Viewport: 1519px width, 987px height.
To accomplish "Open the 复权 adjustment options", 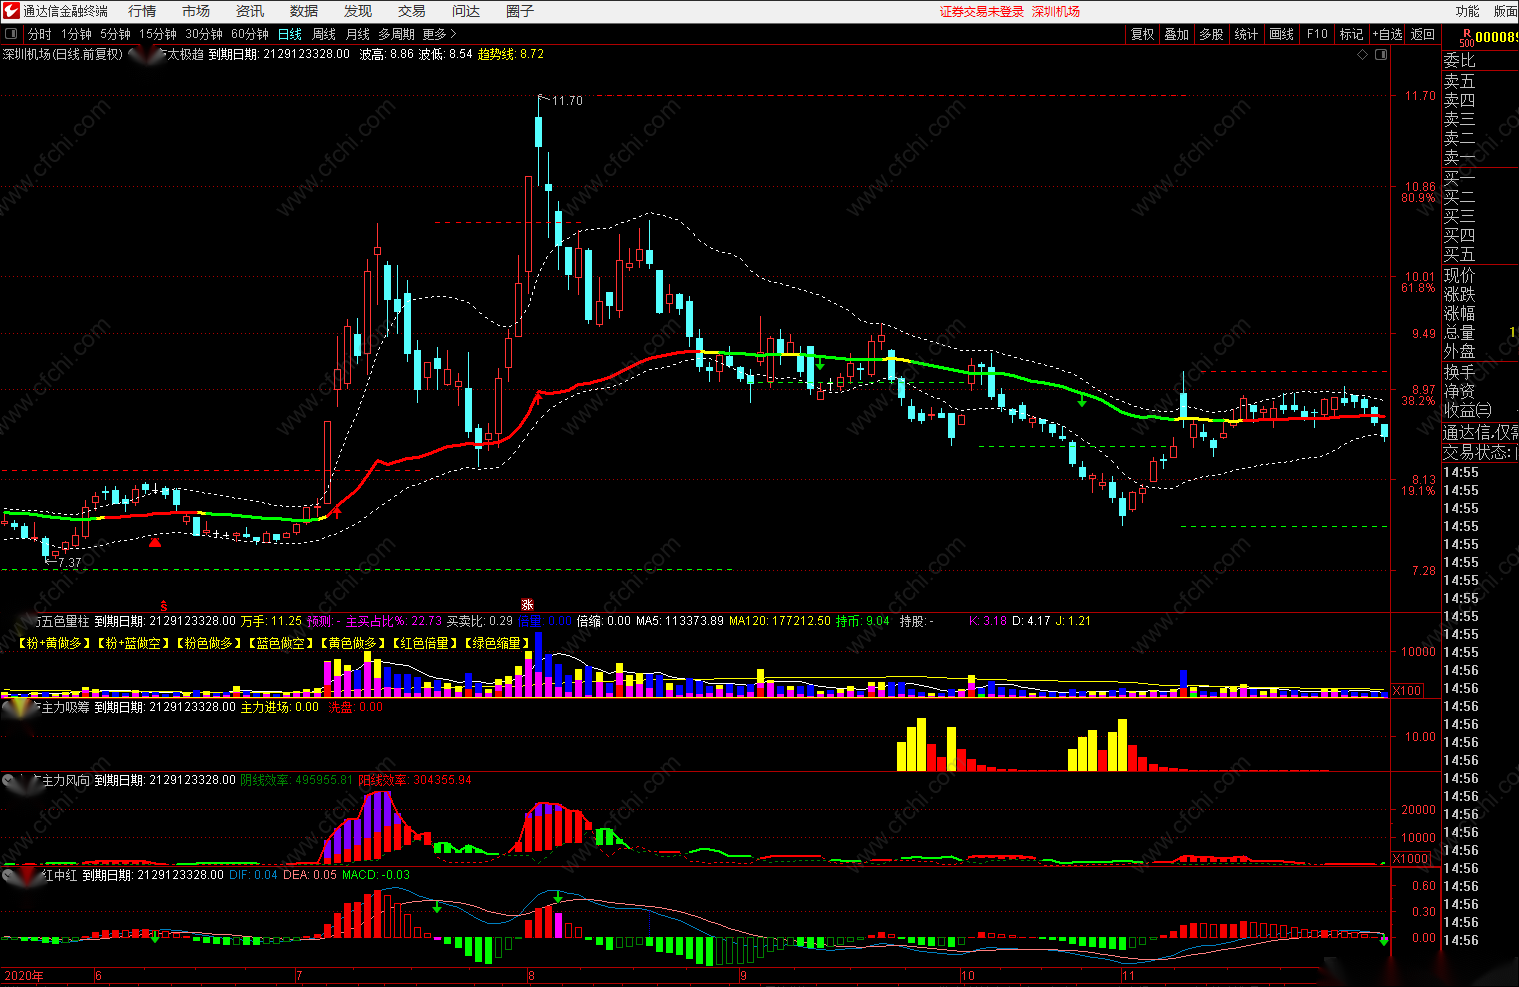I will pos(1143,34).
